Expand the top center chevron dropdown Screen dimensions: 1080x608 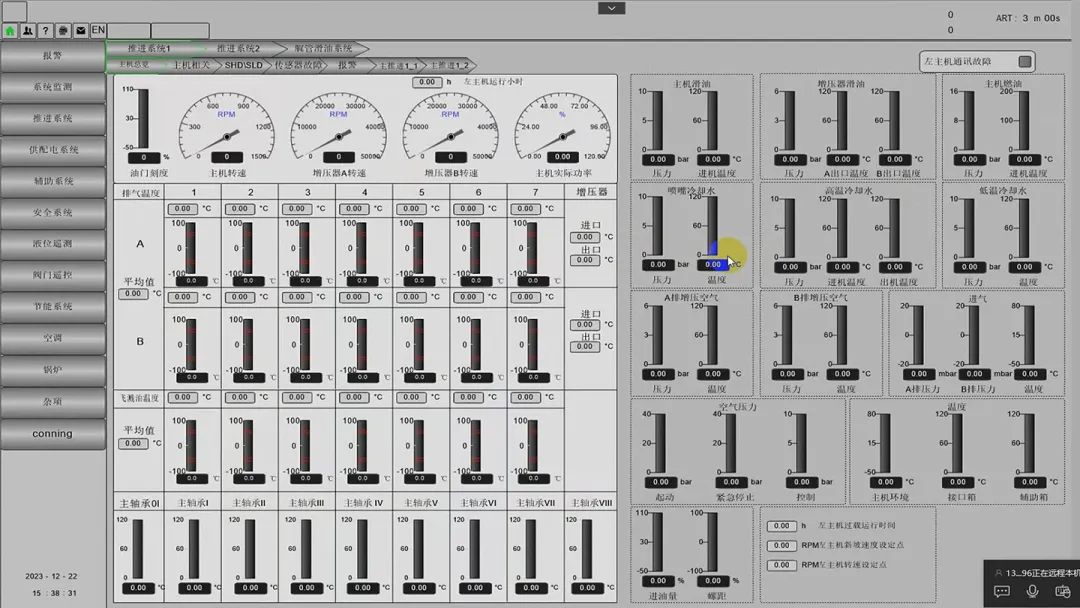(x=611, y=8)
